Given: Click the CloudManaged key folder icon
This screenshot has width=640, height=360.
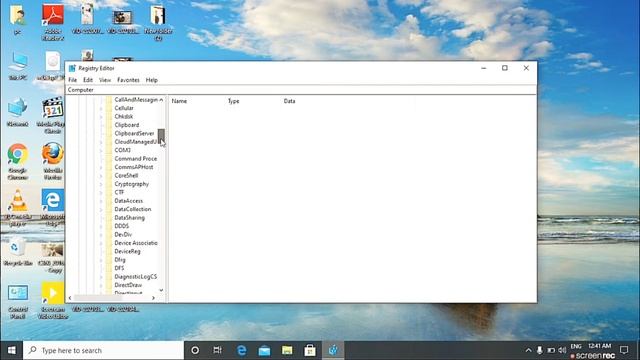Looking at the screenshot, I should (109, 142).
